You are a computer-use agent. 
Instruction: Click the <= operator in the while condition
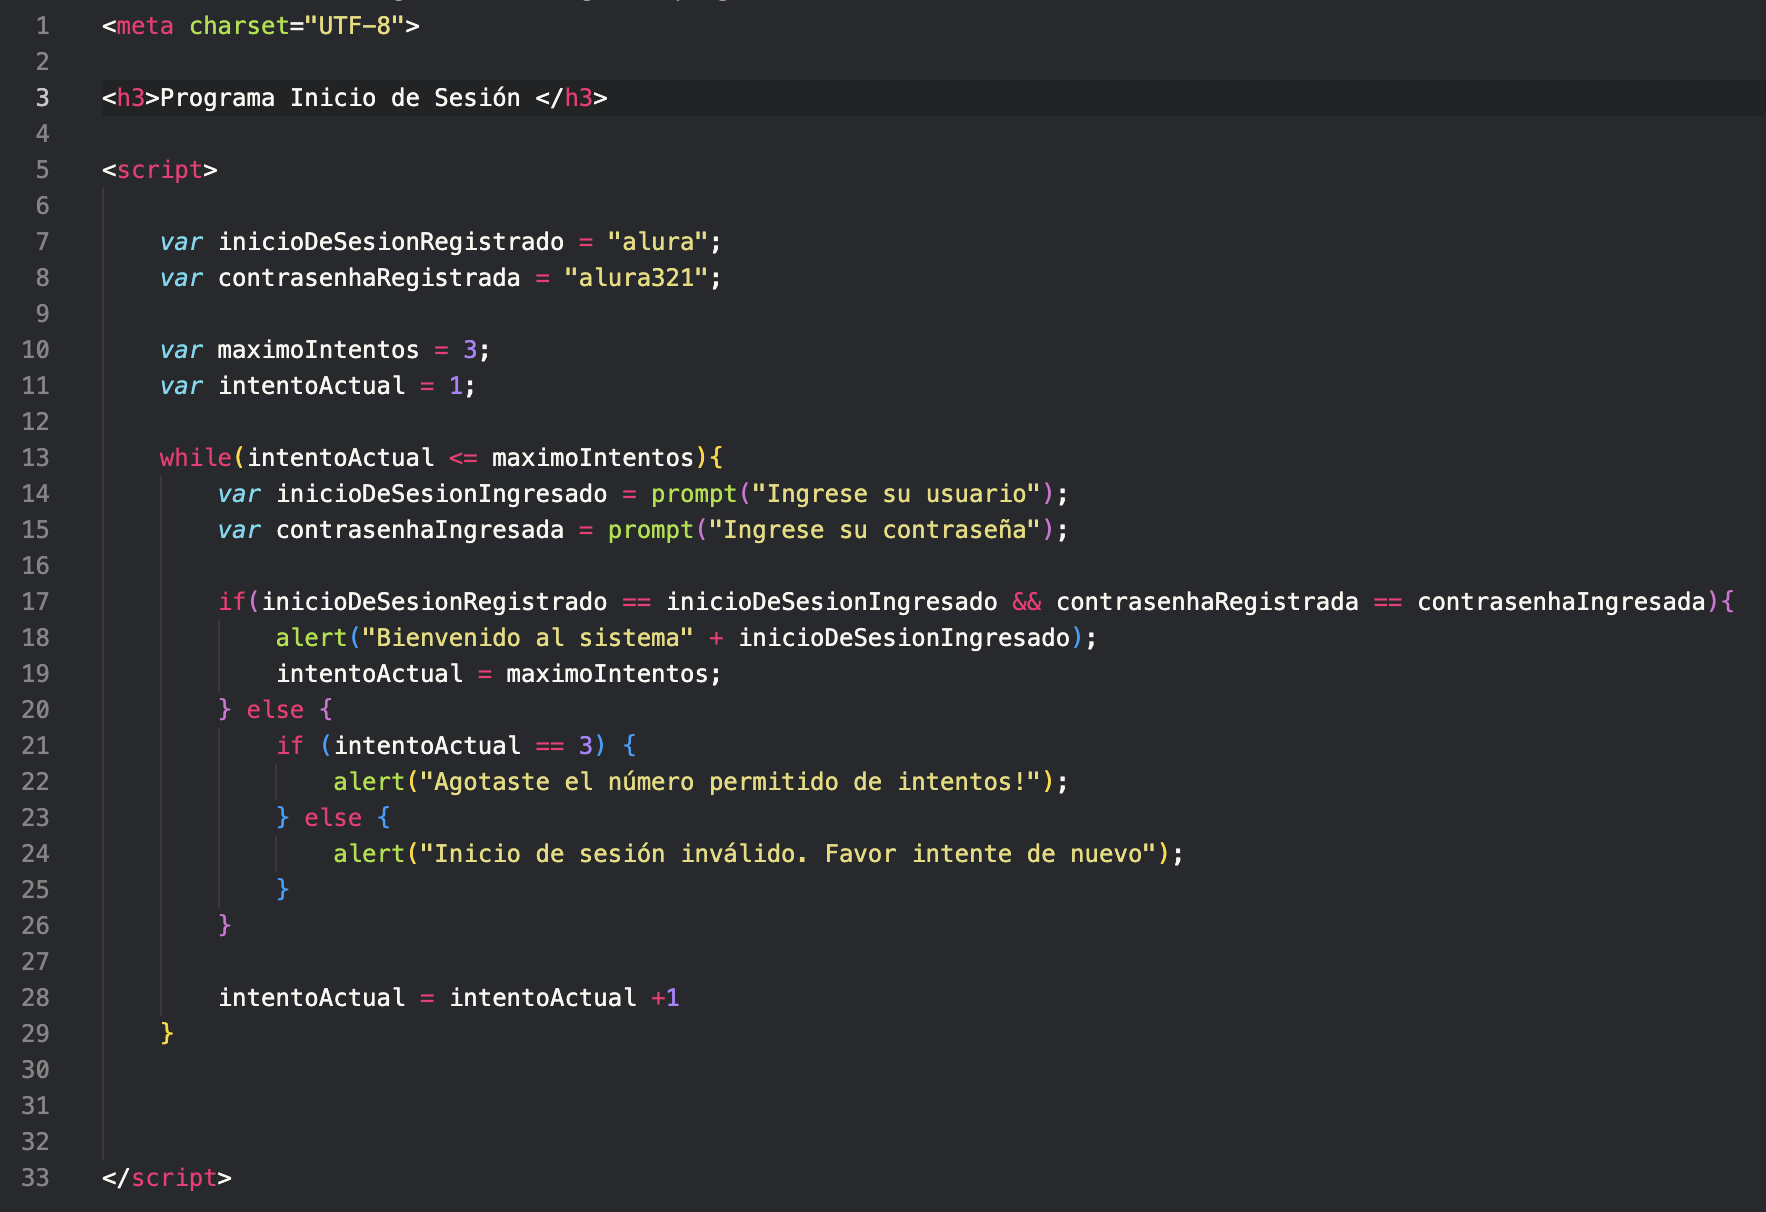click(463, 458)
